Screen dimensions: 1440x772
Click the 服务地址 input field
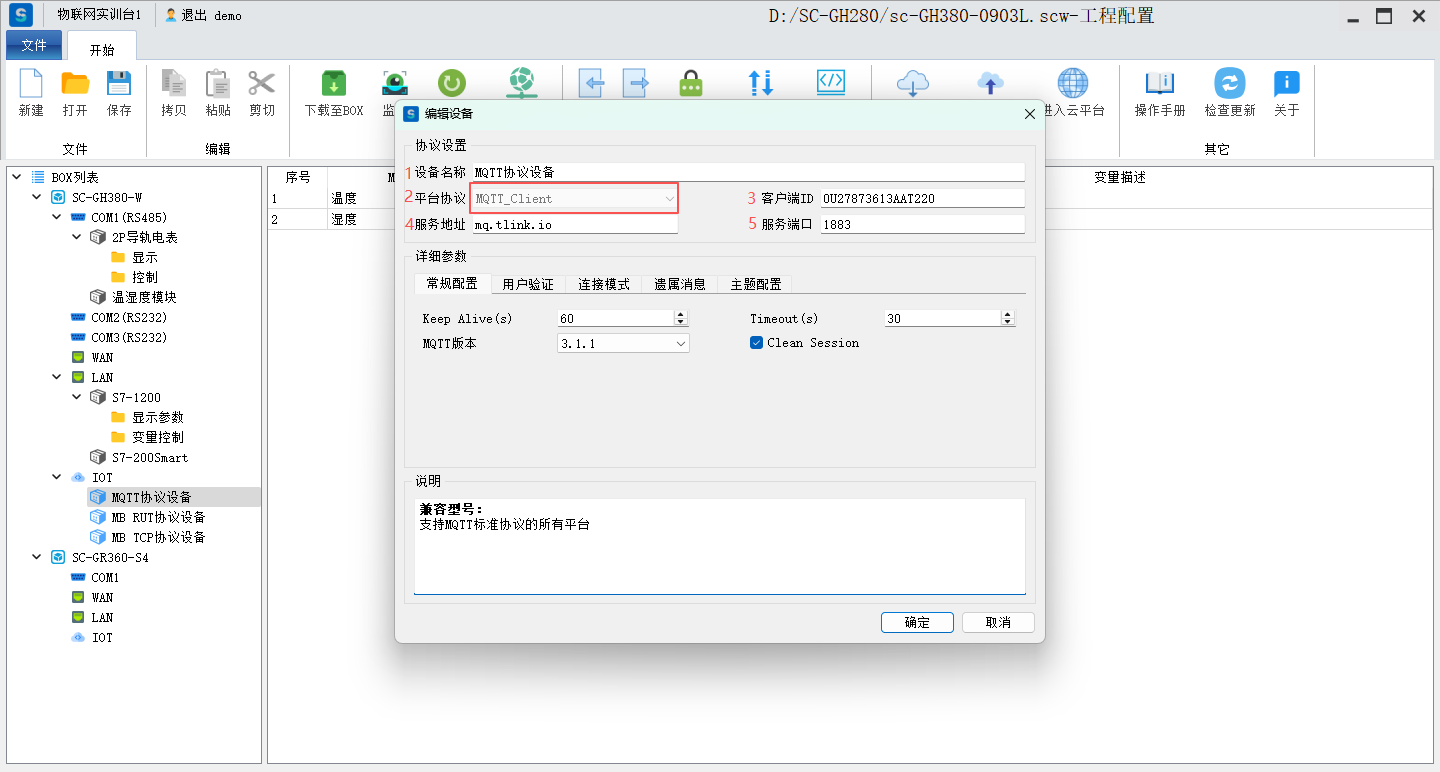tap(574, 225)
